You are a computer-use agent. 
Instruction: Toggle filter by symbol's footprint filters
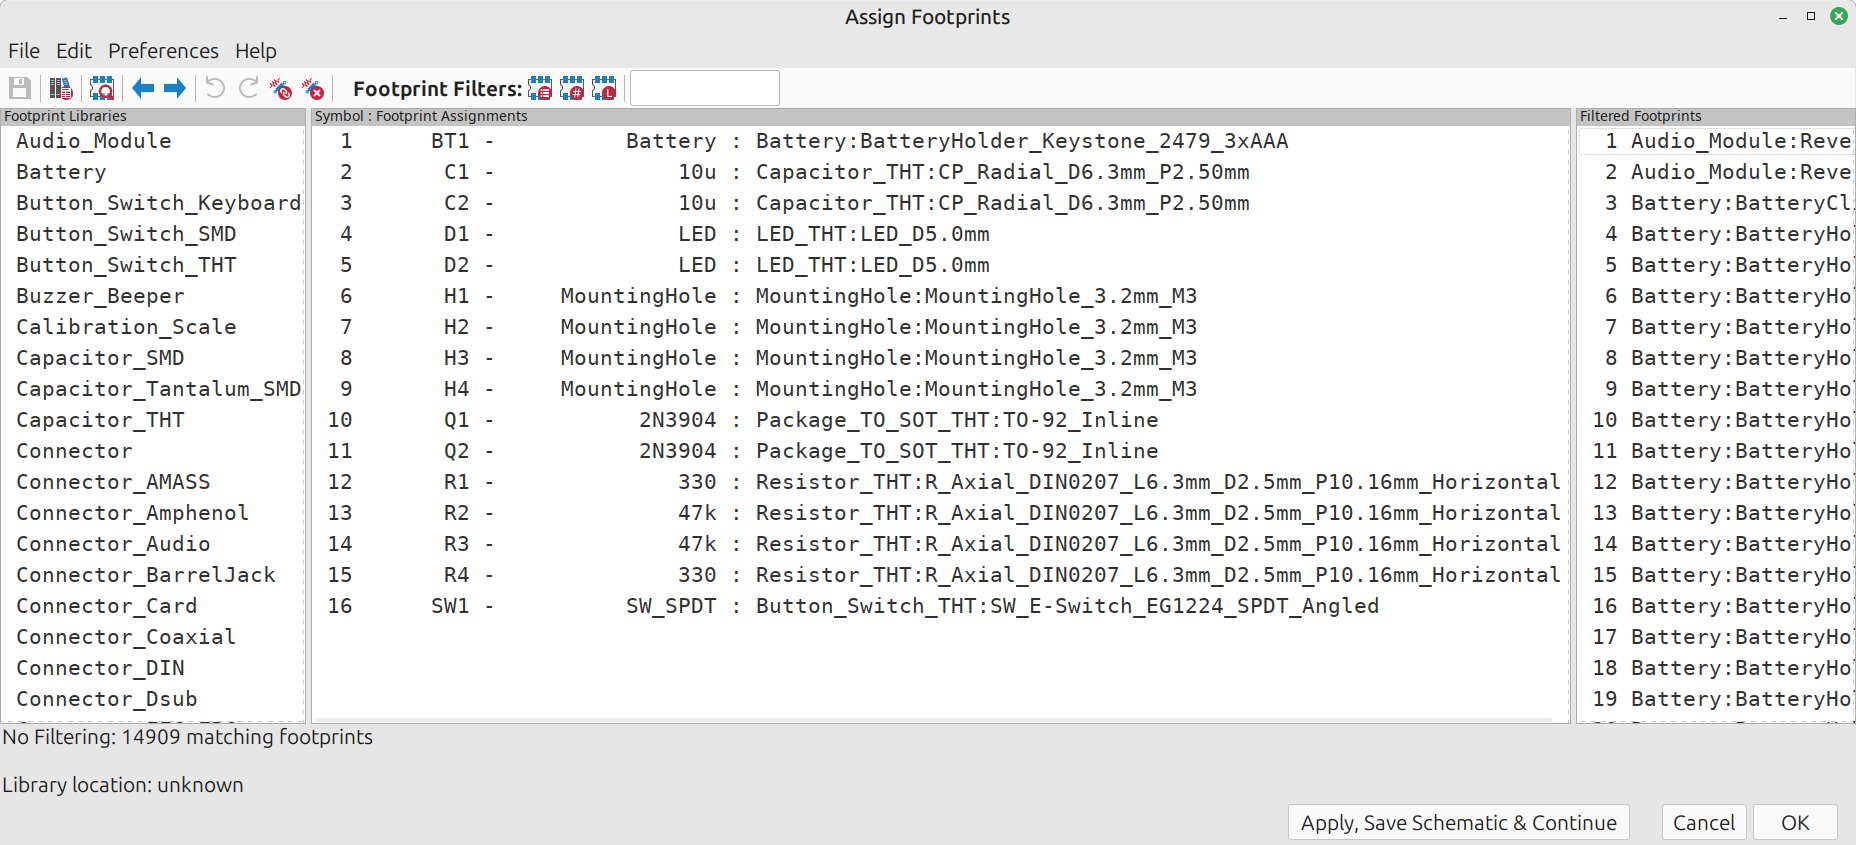tap(540, 88)
